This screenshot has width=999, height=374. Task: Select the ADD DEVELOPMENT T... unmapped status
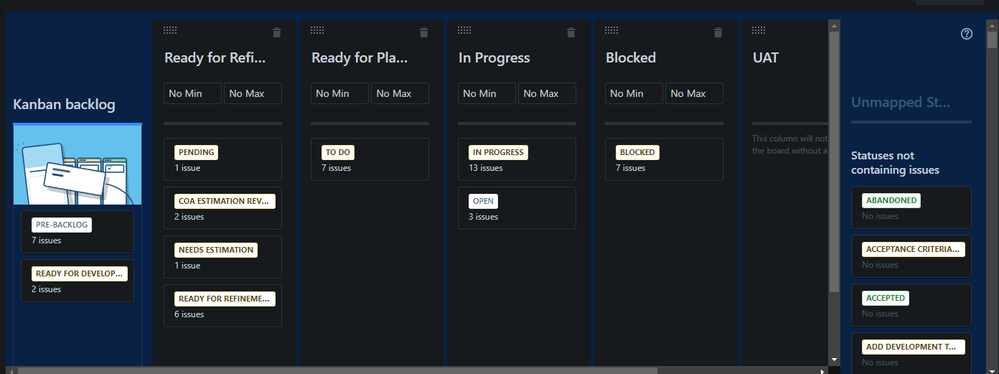[x=911, y=353]
